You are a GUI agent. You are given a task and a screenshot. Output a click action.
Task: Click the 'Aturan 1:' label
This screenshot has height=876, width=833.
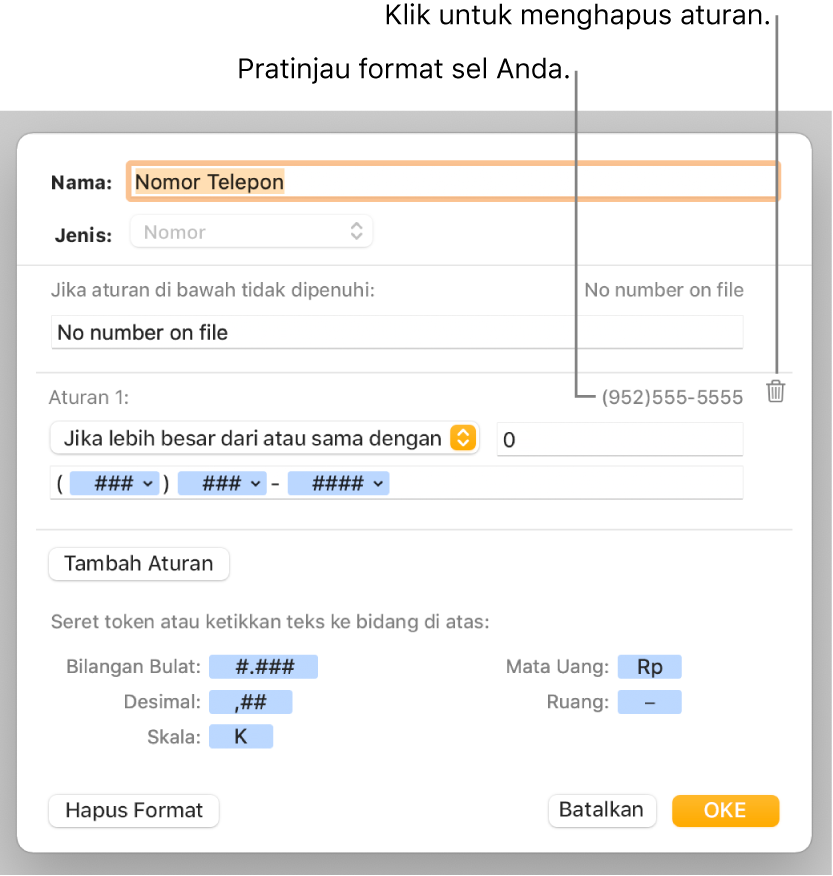(89, 397)
